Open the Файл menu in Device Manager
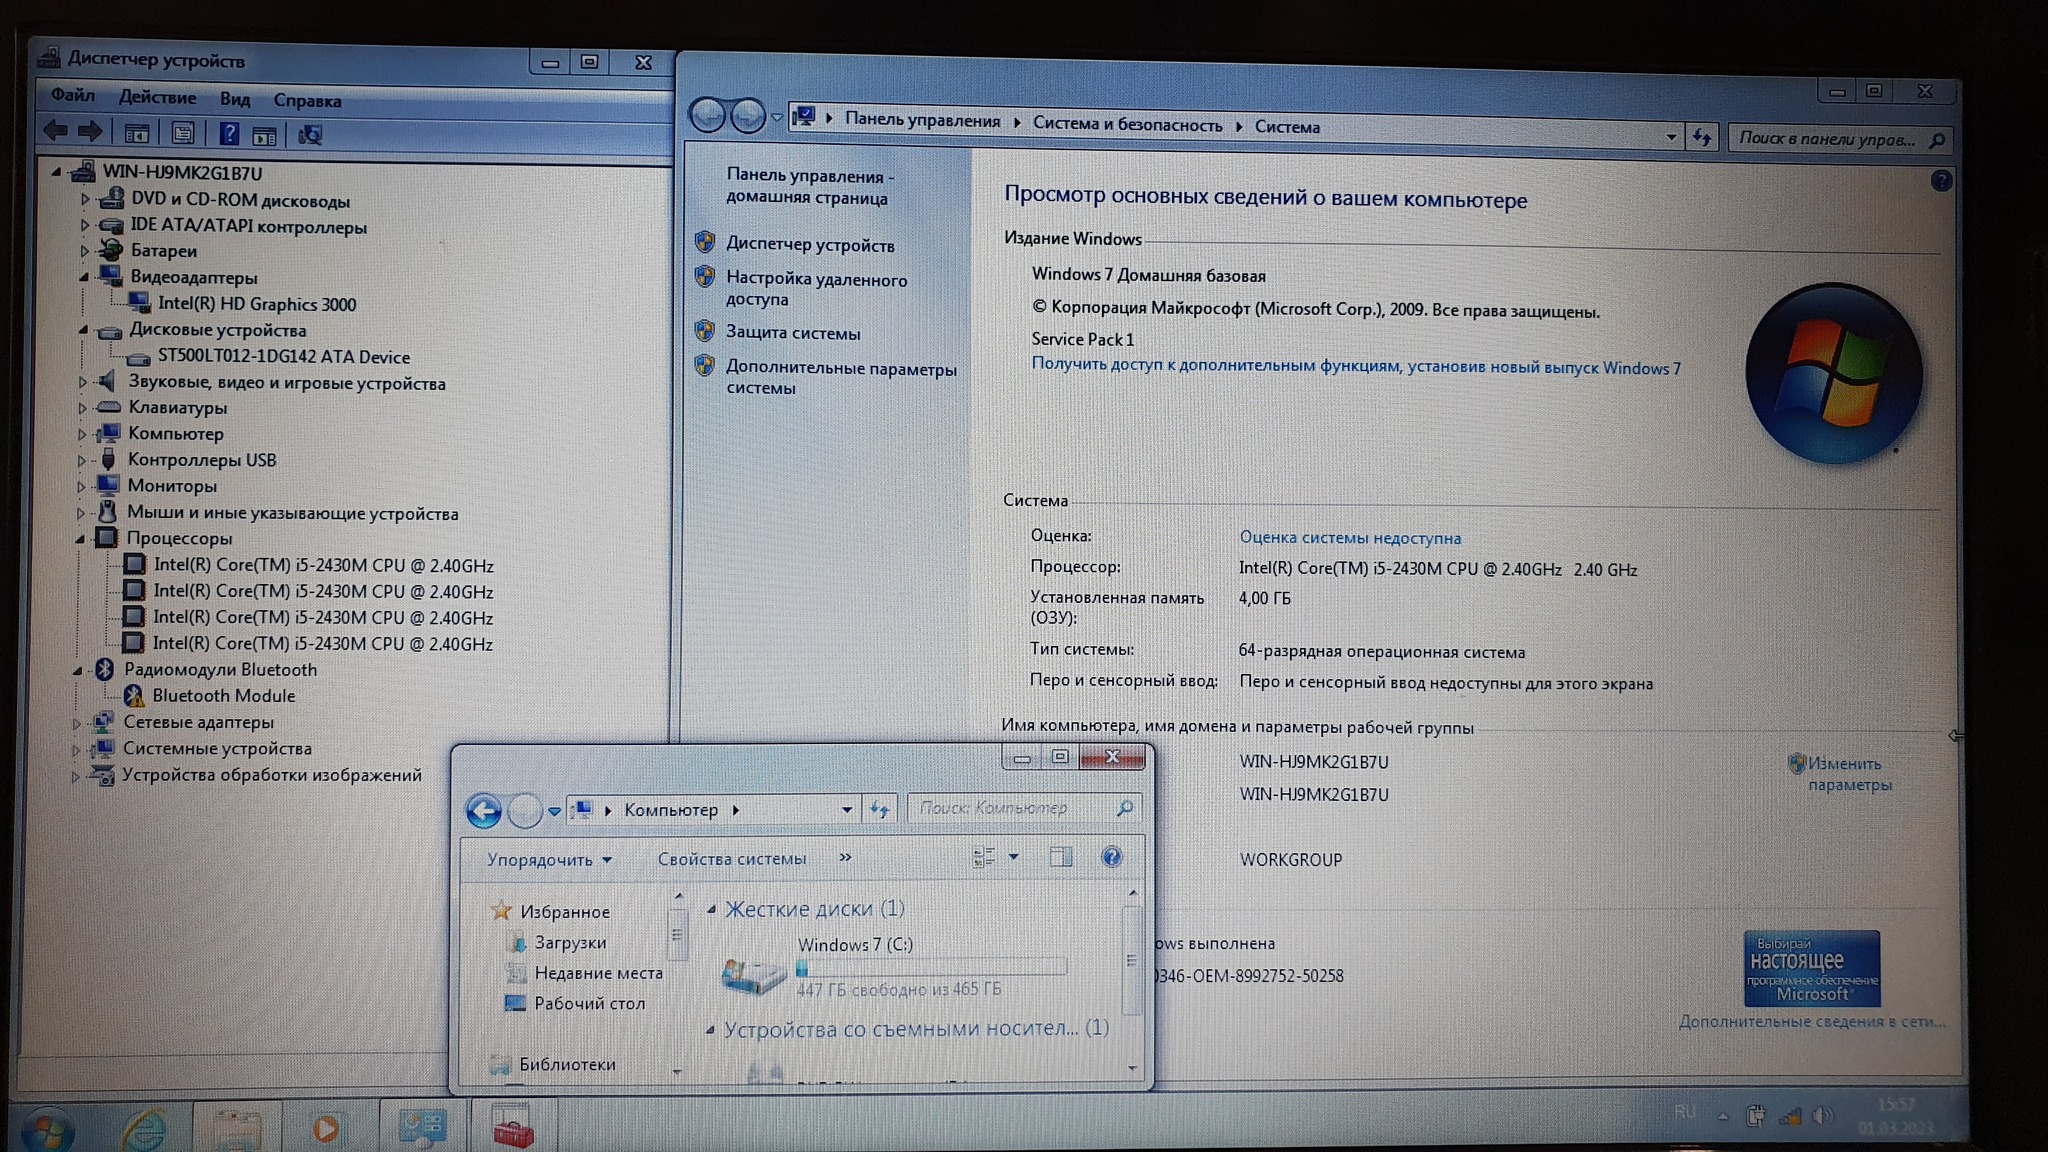Image resolution: width=2048 pixels, height=1152 pixels. (73, 96)
